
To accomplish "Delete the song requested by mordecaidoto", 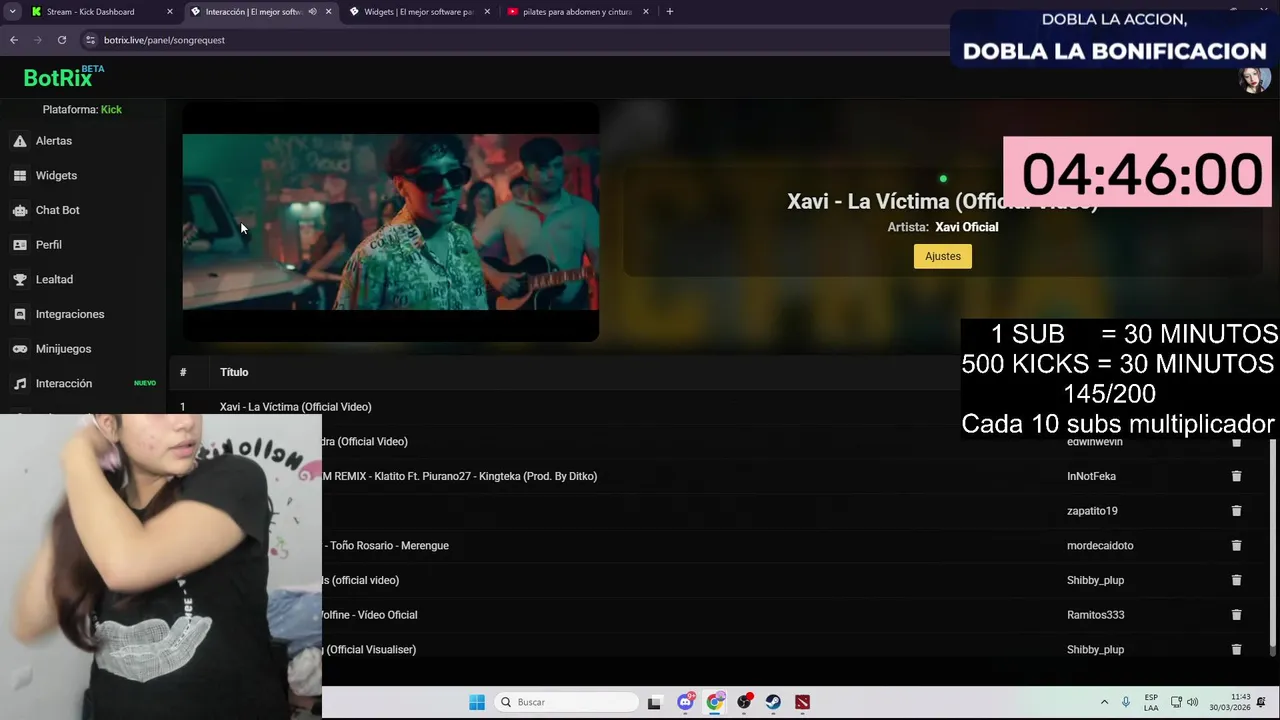I will point(1236,546).
